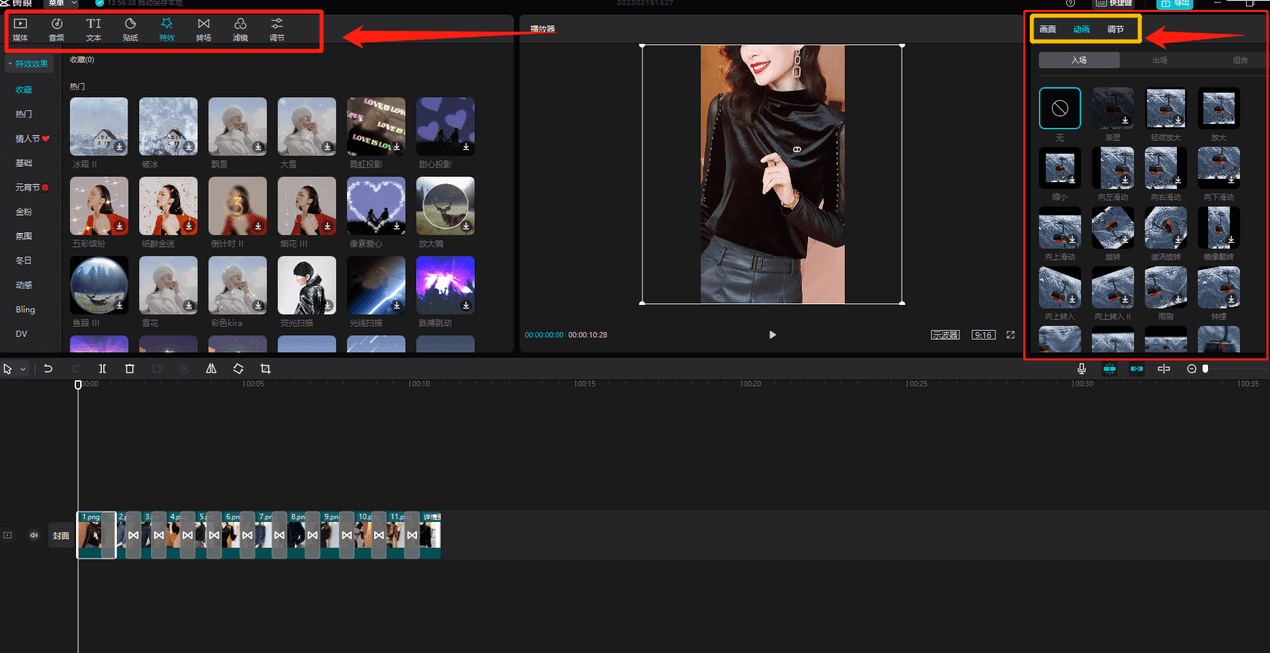The height and width of the screenshot is (653, 1270).
Task: Click the 9:16 aspect ratio button
Action: [983, 335]
